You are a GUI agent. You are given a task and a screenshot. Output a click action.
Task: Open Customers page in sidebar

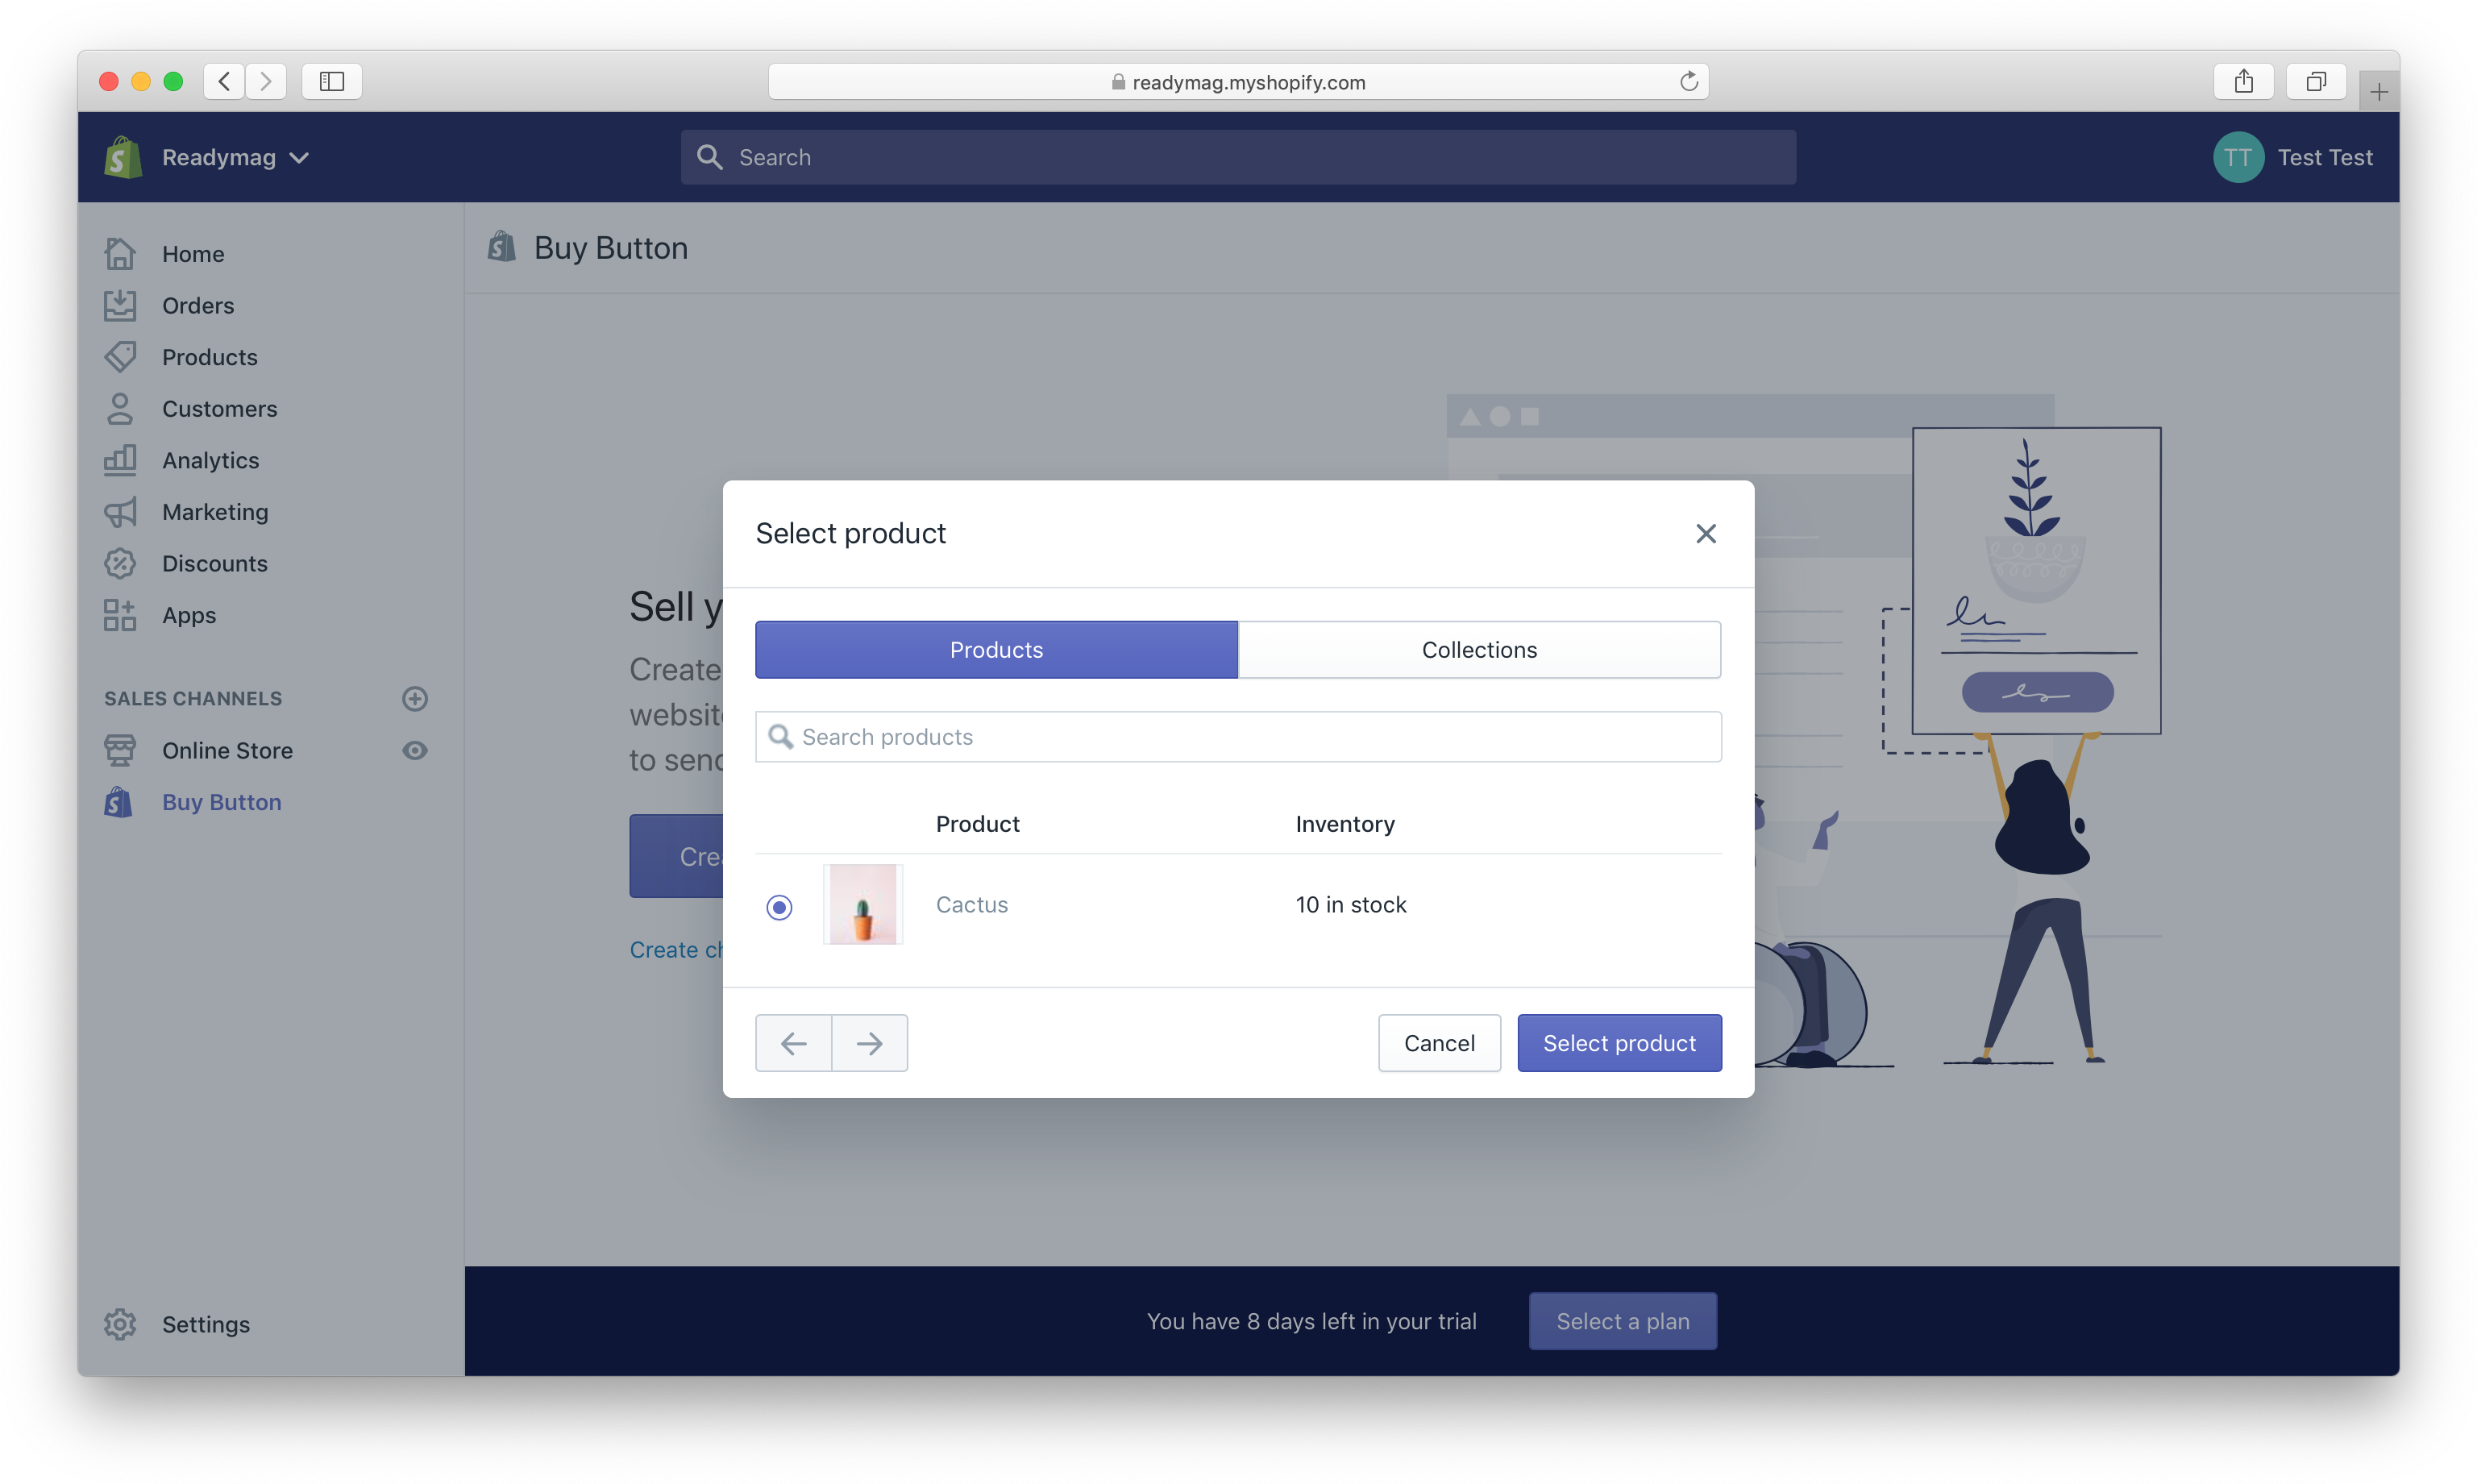point(220,409)
